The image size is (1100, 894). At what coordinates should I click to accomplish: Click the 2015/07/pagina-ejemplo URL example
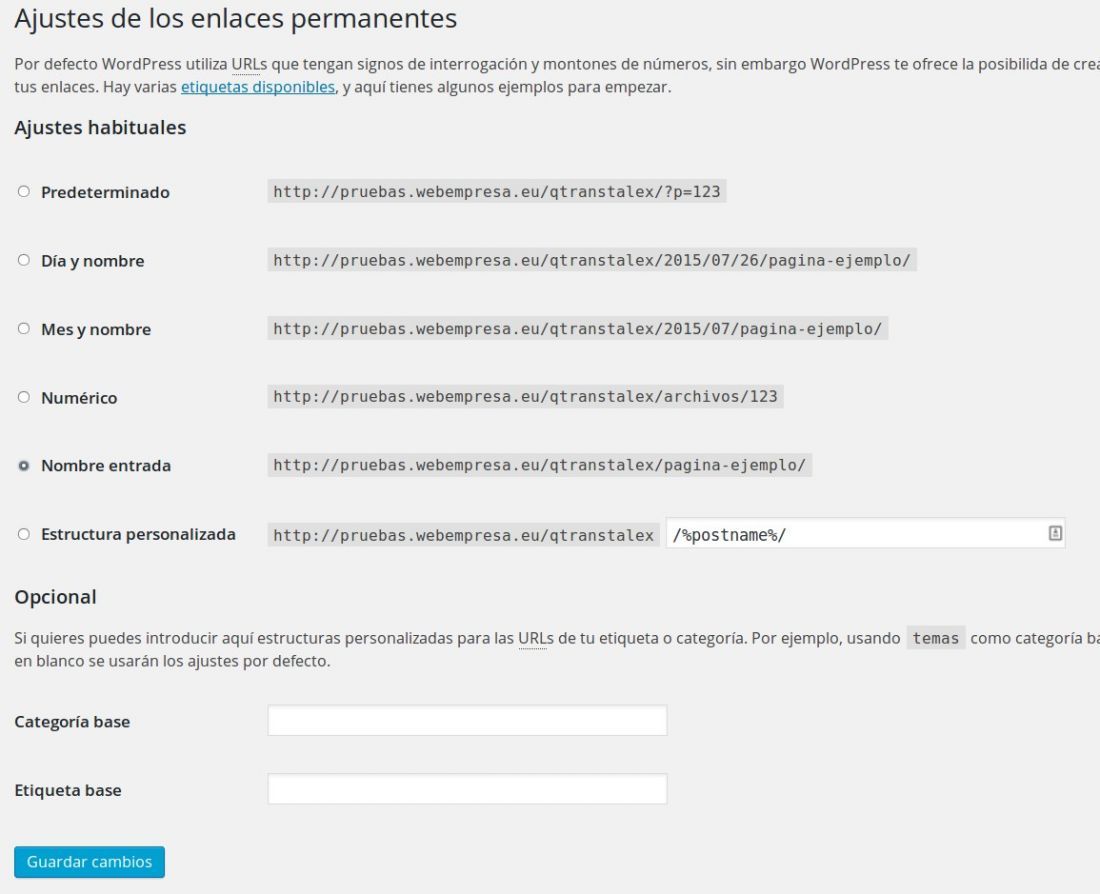point(577,328)
